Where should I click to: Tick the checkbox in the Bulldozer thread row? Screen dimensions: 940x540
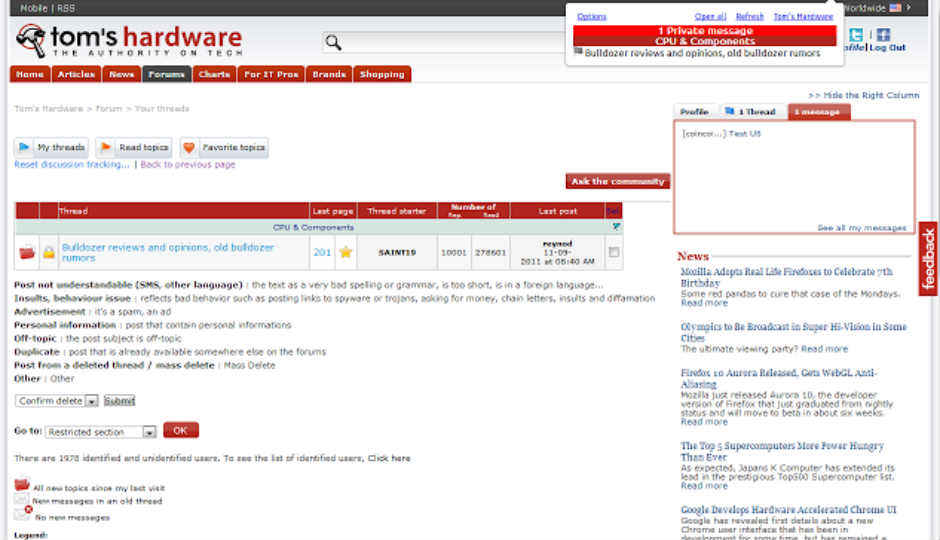613,252
